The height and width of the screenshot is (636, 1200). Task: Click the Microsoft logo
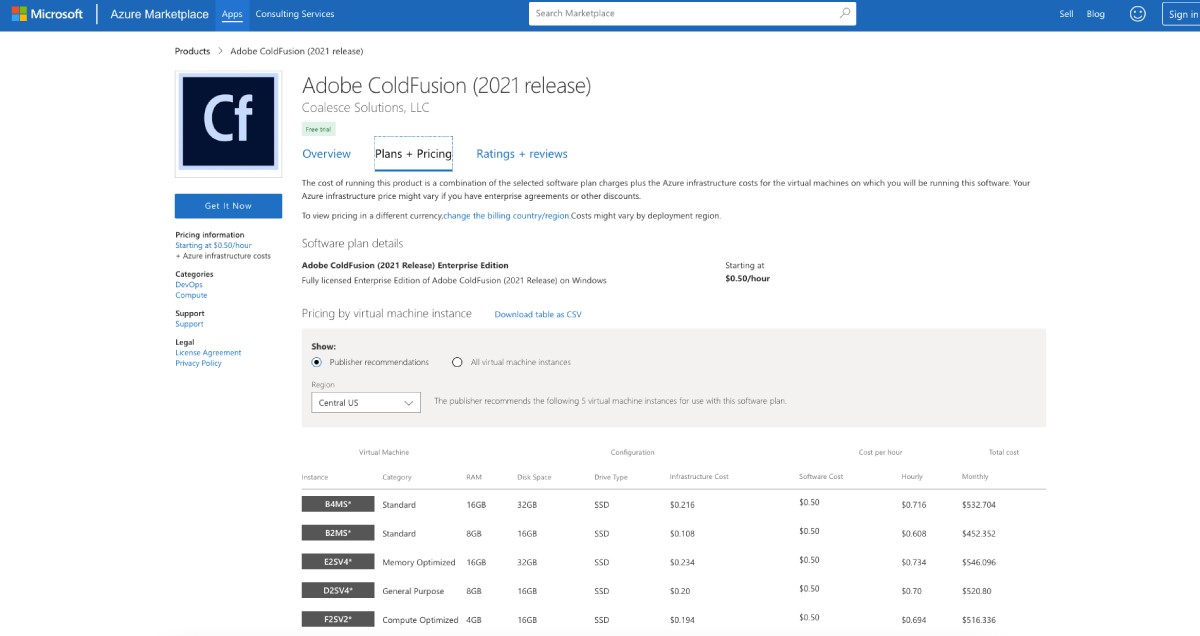[48, 13]
